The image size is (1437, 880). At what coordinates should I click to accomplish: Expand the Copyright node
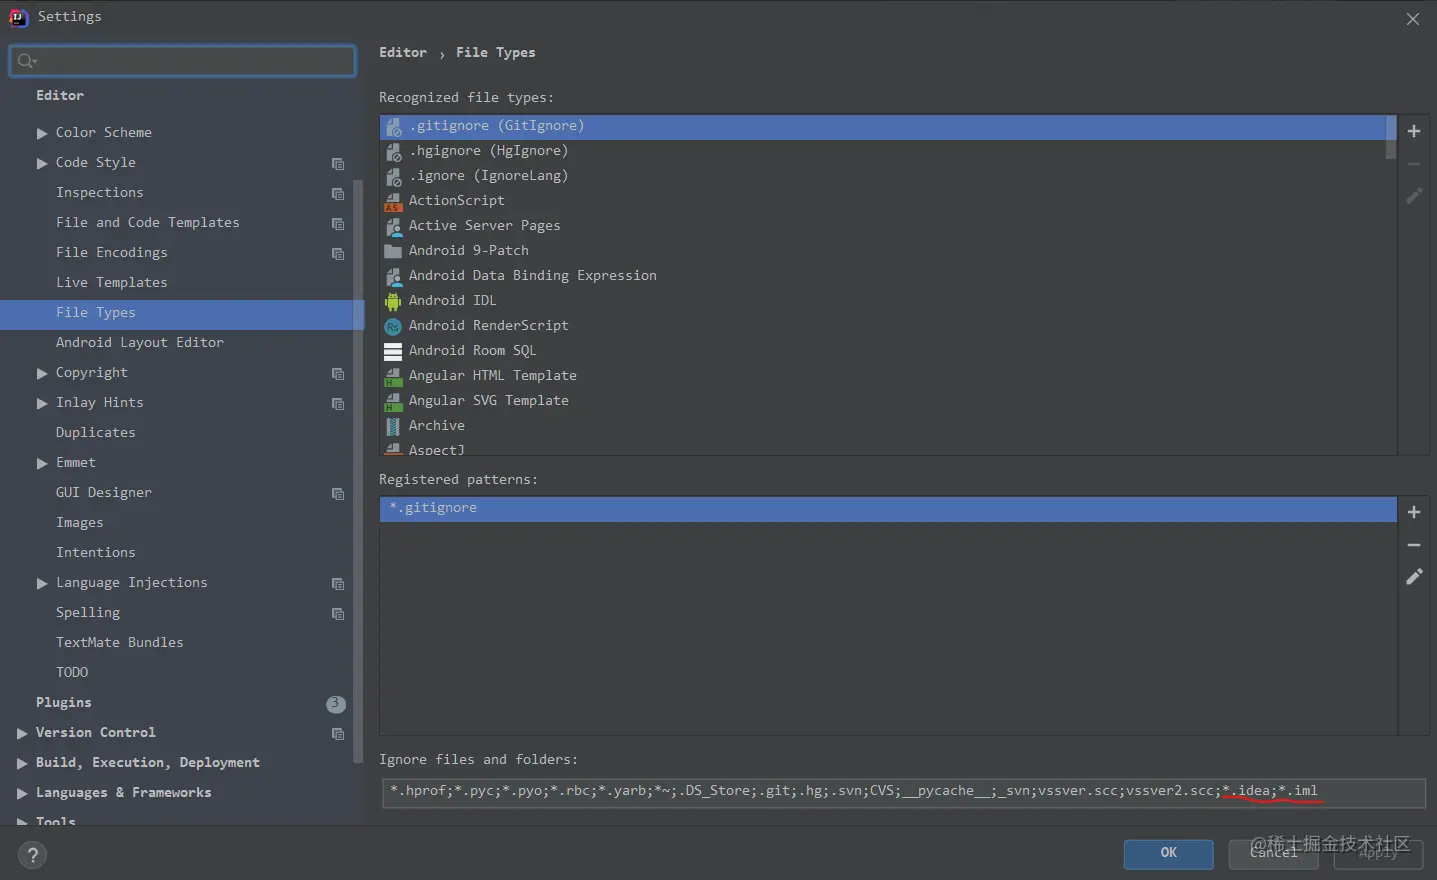pos(42,373)
